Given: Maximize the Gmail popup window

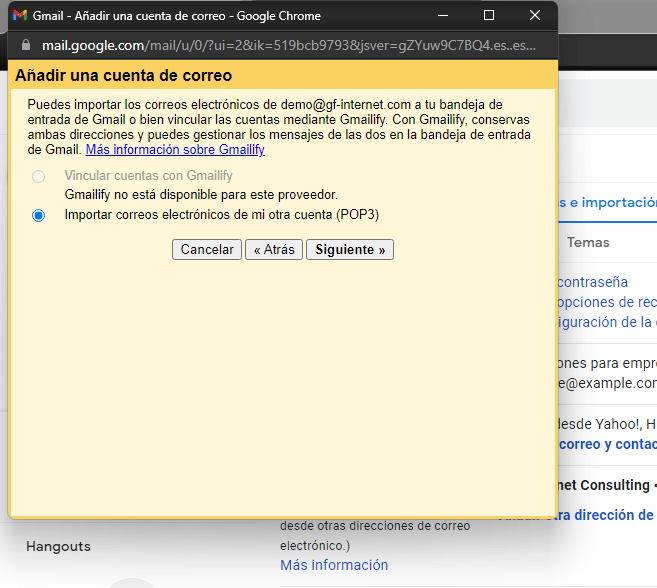Looking at the screenshot, I should coord(489,16).
